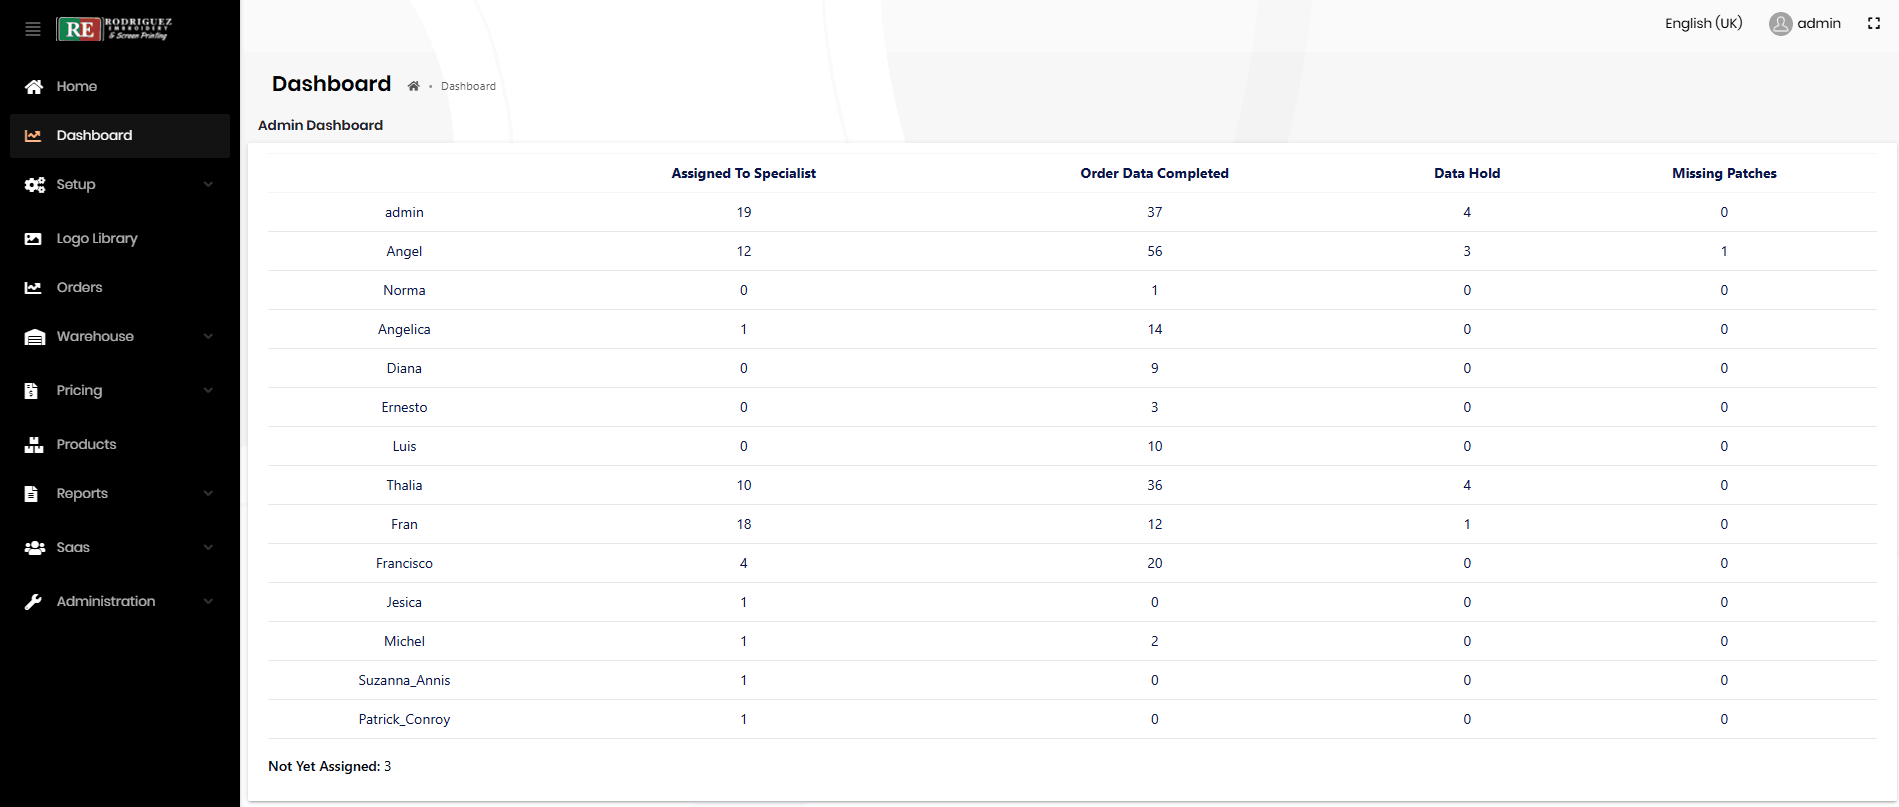Click the Dashboard chart icon in sidebar
The height and width of the screenshot is (807, 1899).
point(33,136)
